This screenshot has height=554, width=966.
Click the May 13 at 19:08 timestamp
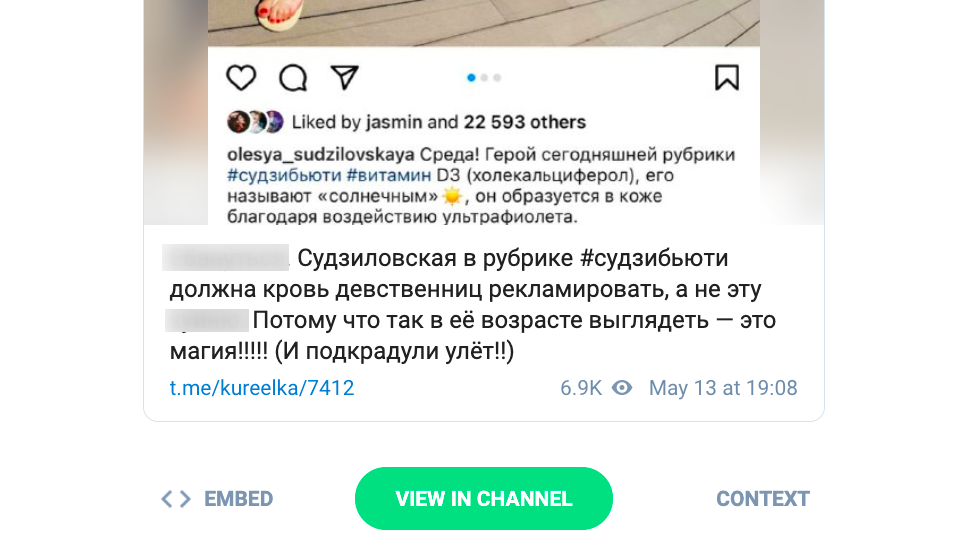pos(723,388)
